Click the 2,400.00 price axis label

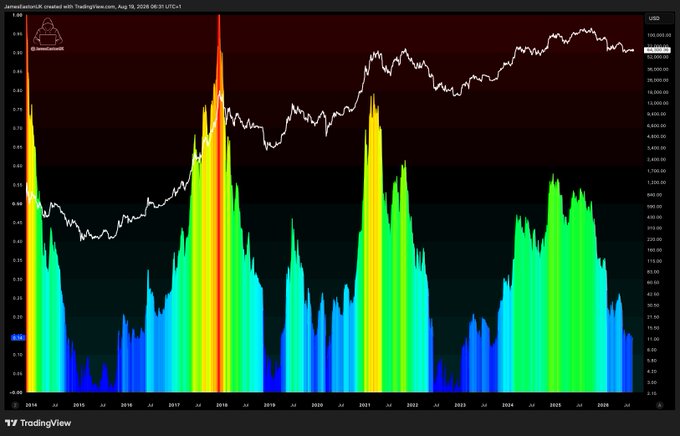(658, 160)
